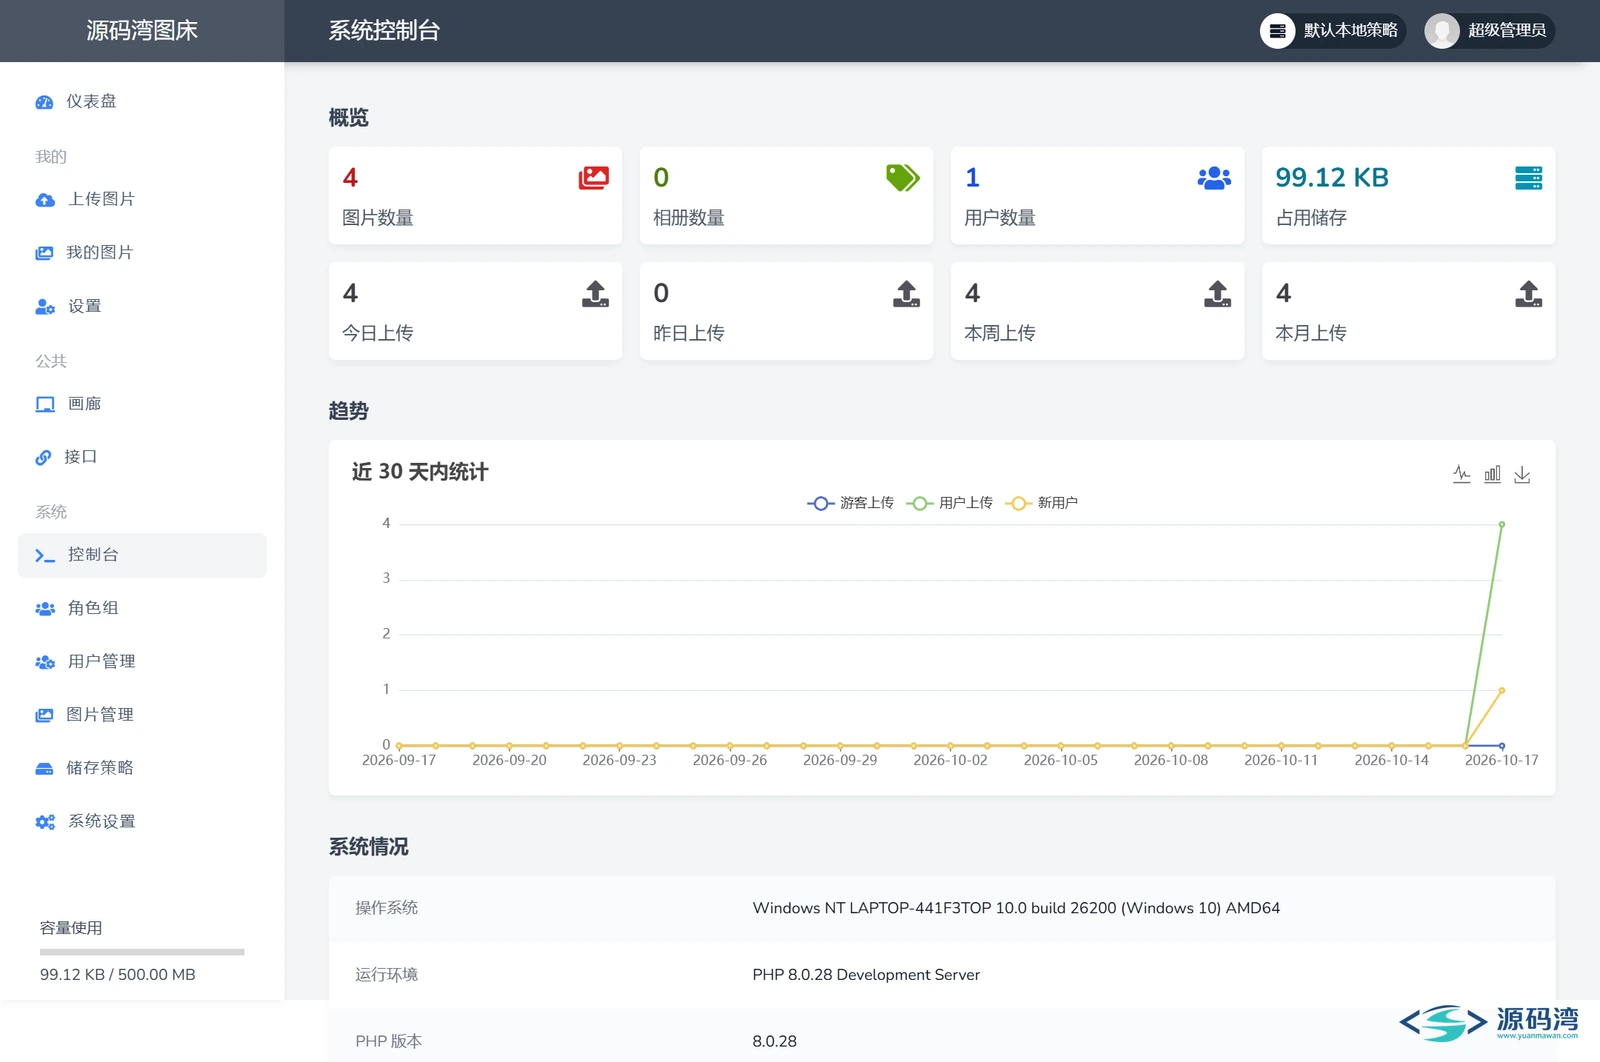
Task: Click the PHP 8.0.28 Development Server value
Action: pyautogui.click(x=866, y=975)
